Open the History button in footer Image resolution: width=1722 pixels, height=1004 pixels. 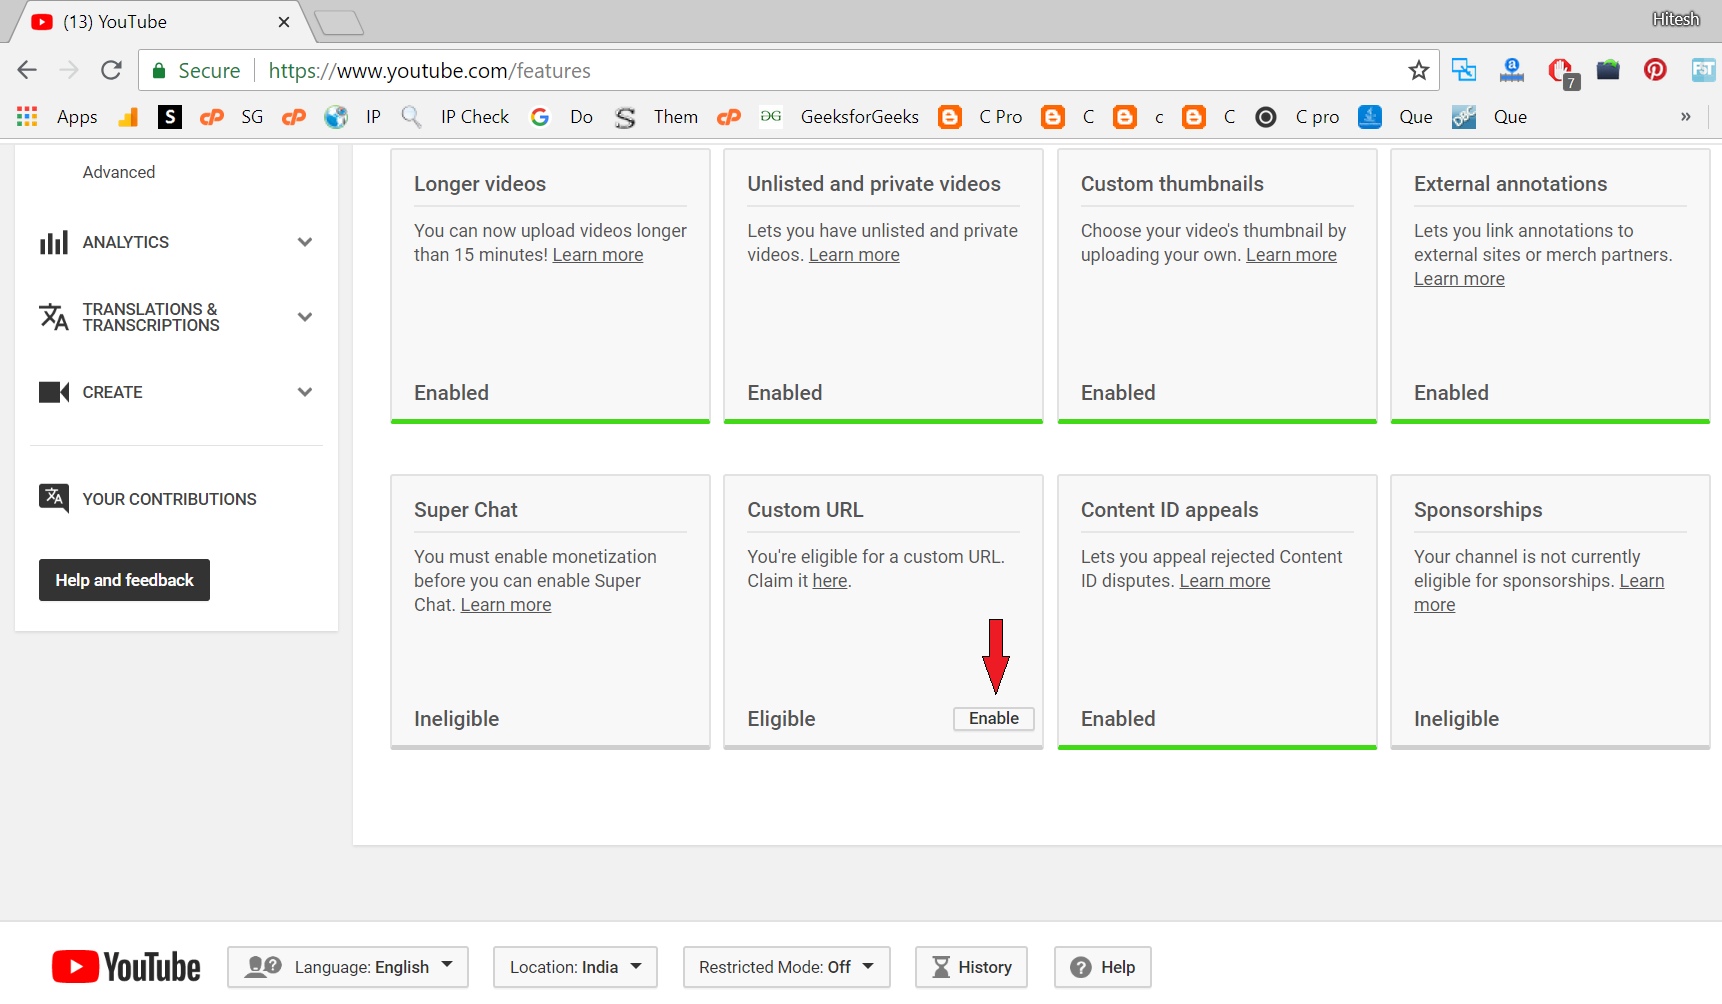click(x=972, y=967)
